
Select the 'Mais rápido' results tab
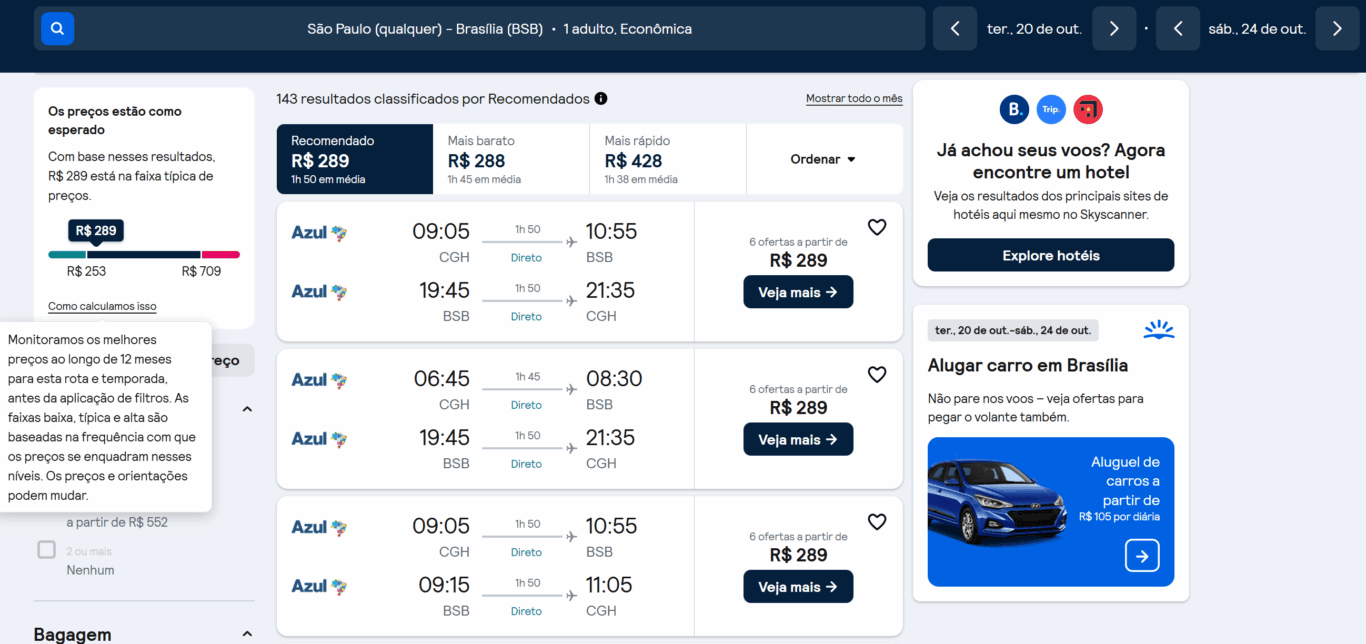(x=667, y=159)
